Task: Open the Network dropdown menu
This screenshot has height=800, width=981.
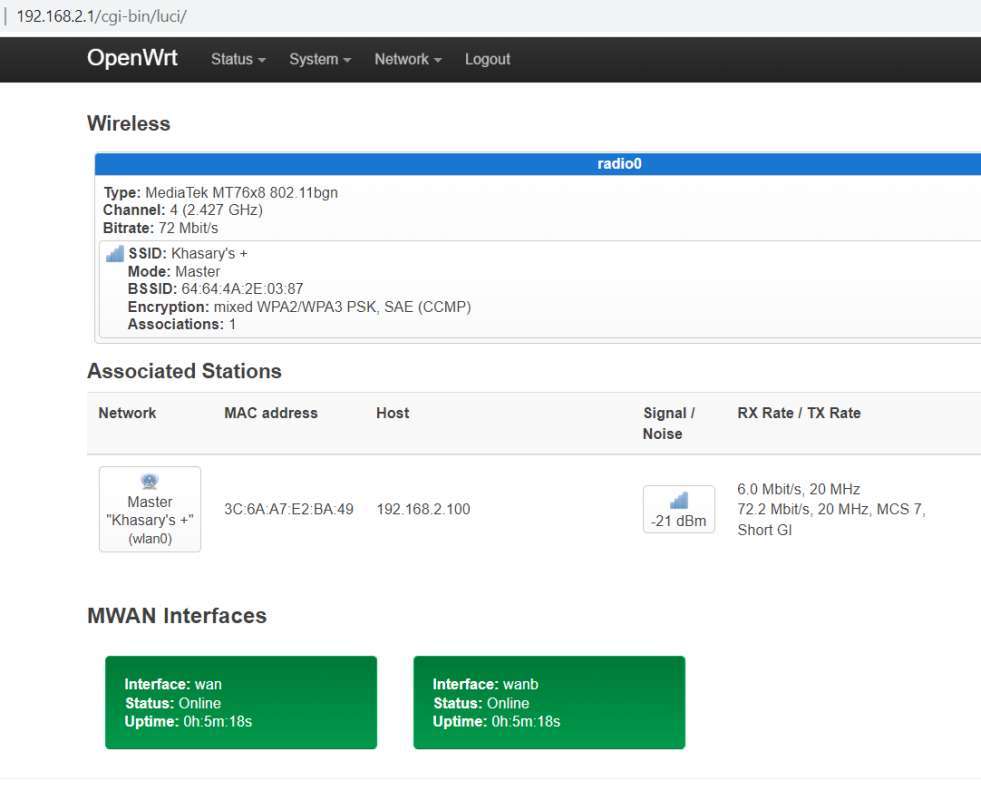Action: click(408, 60)
